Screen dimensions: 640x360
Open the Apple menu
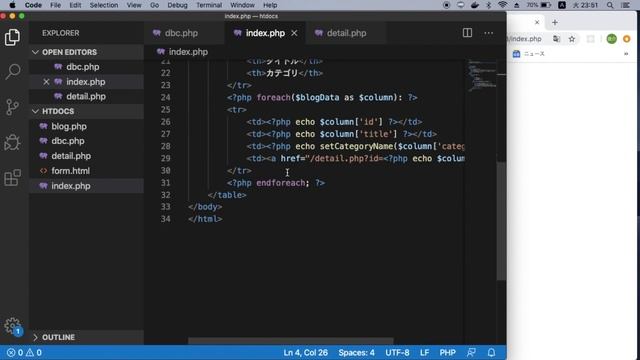point(12,5)
